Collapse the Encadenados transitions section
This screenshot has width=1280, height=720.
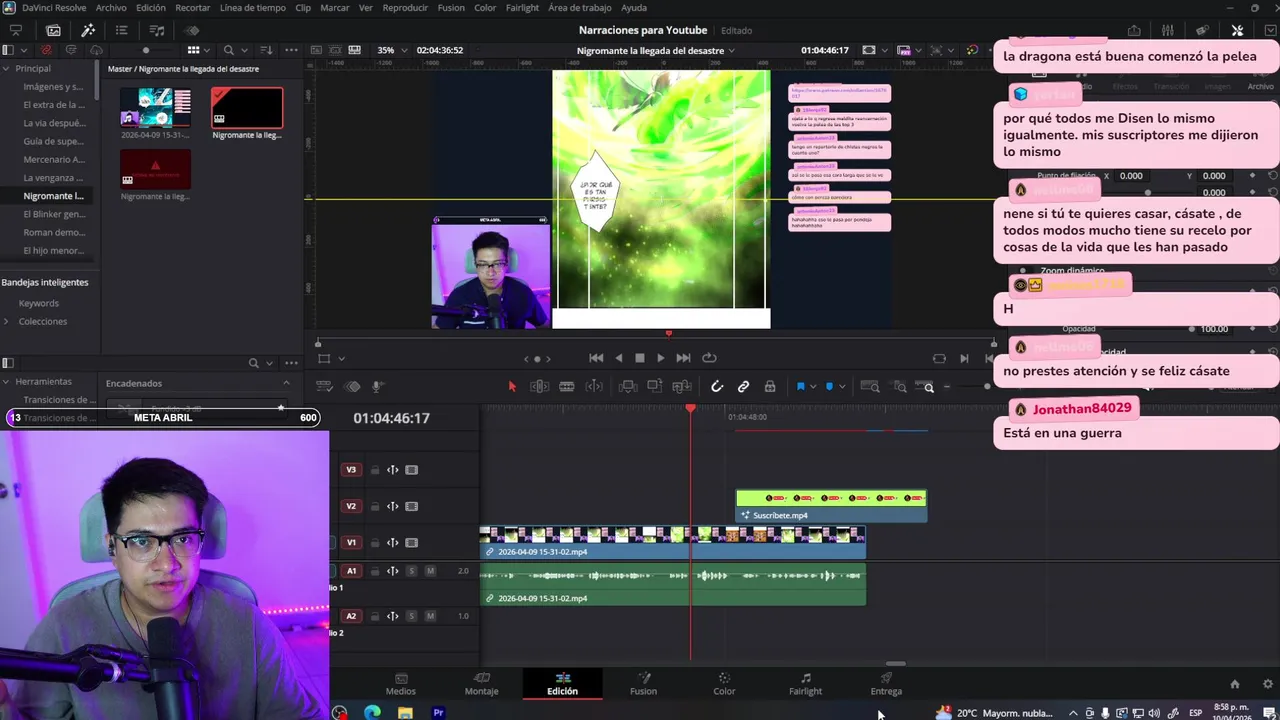[x=286, y=383]
